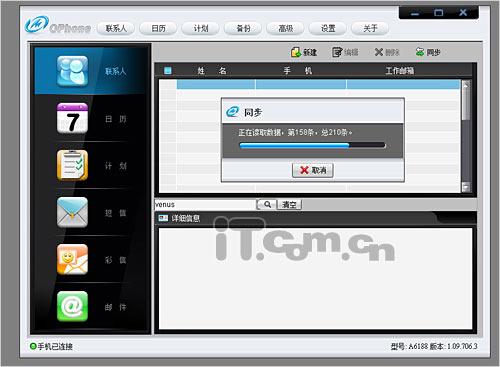
Task: Click the 删除 delete toolbar button
Action: [x=387, y=52]
